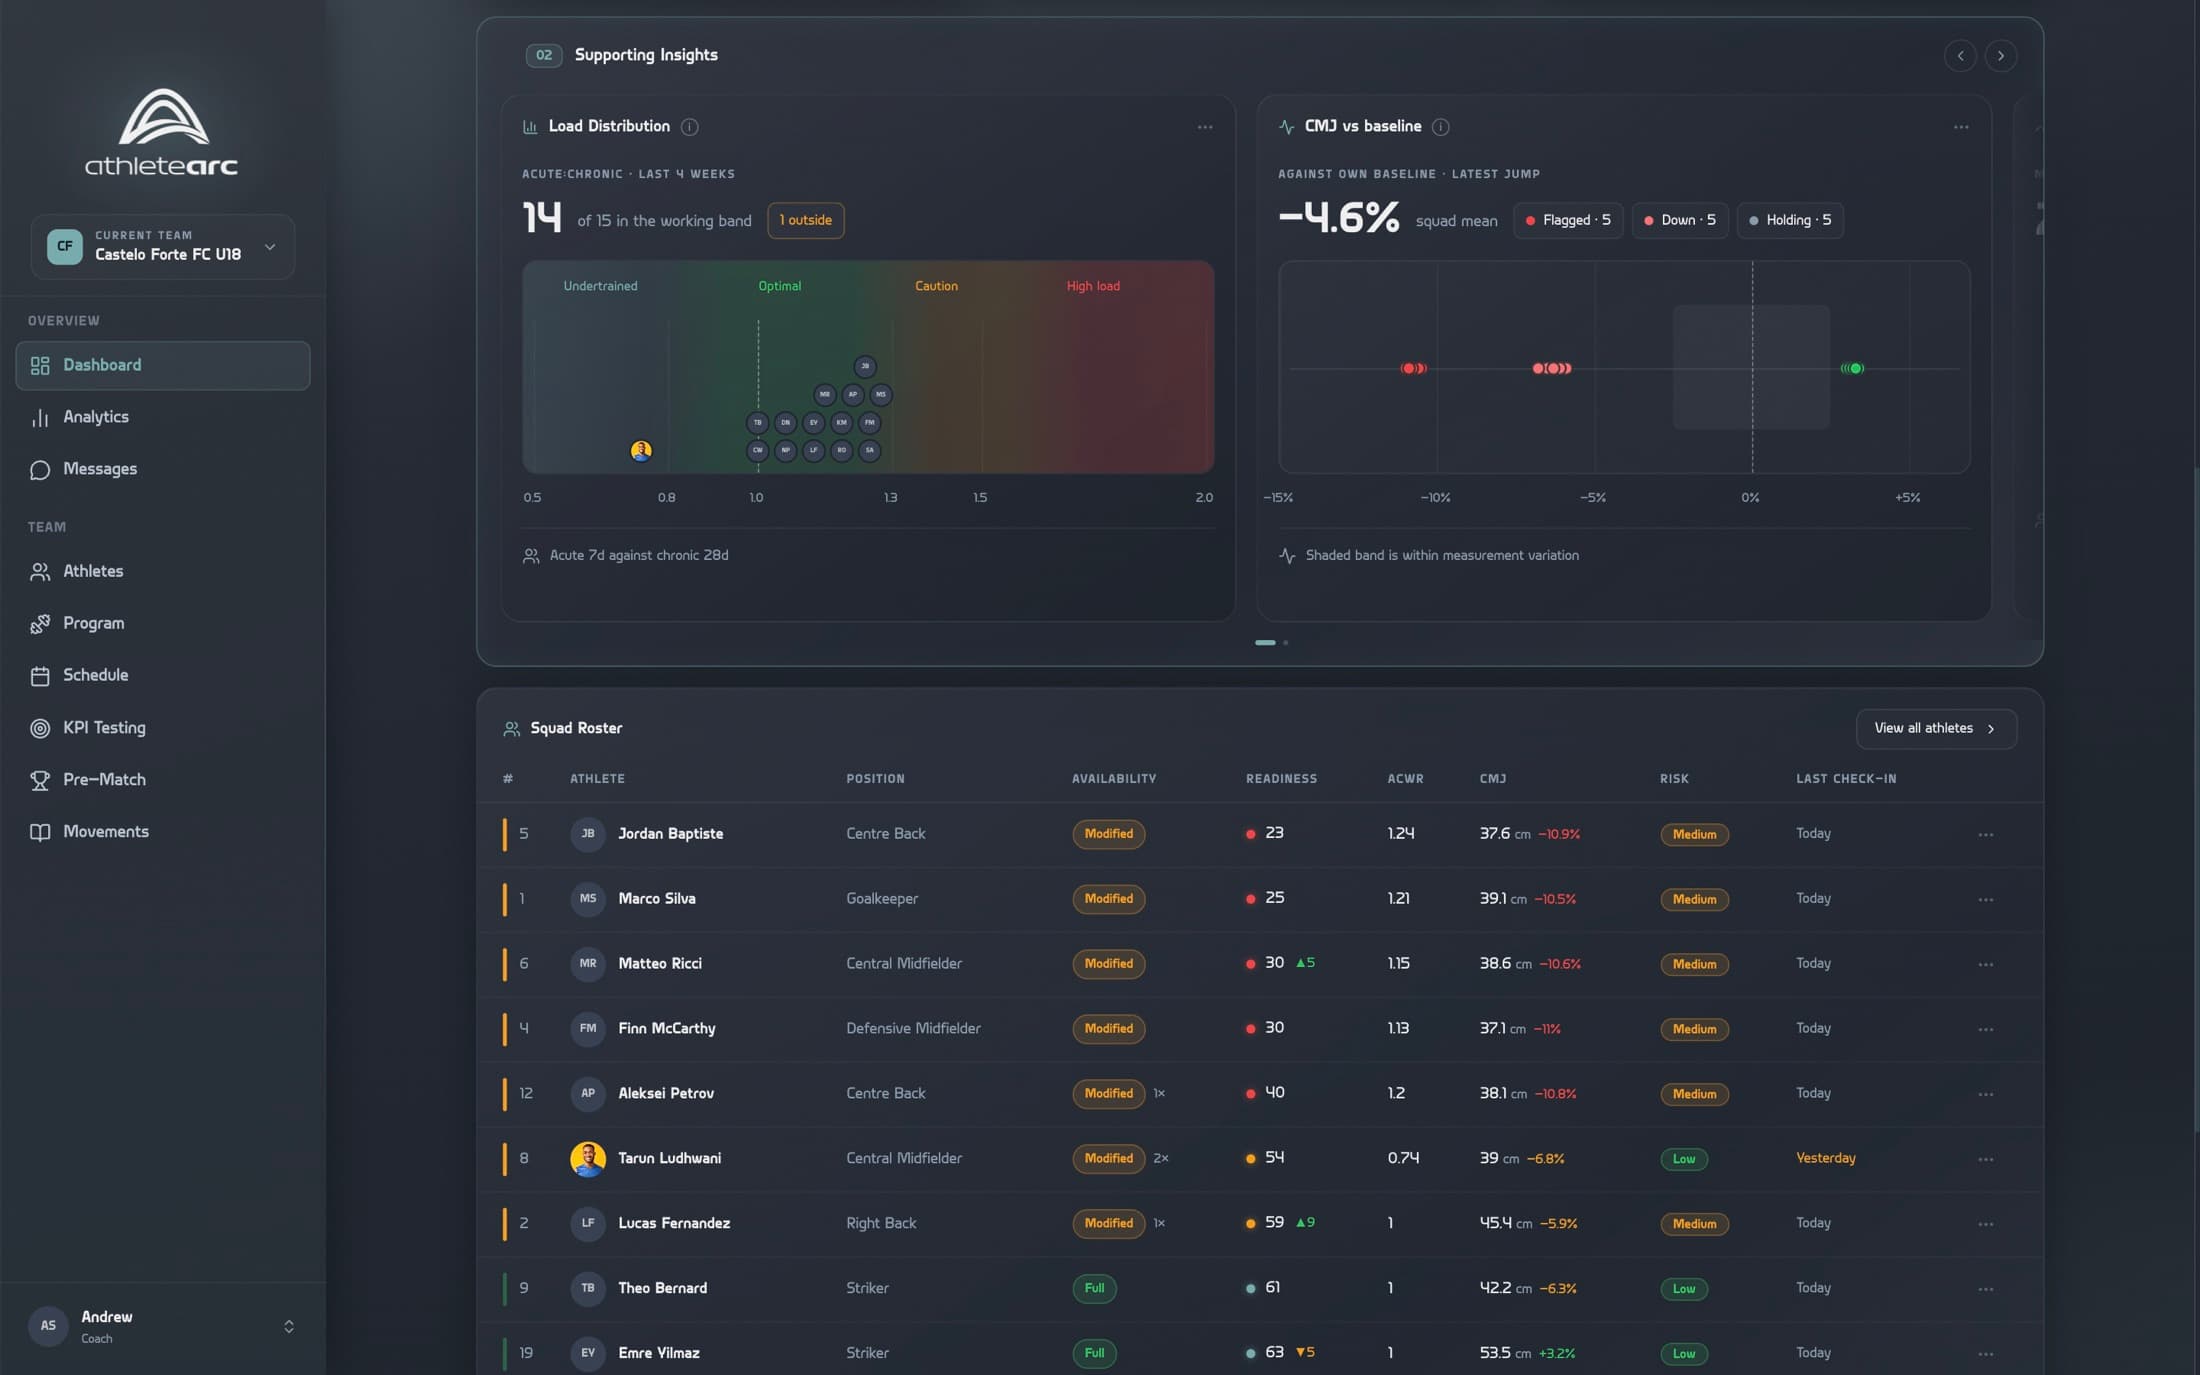Viewport: 2200px width, 1375px height.
Task: Click Tarun Ludhwani's photo marker in load chart
Action: (641, 451)
